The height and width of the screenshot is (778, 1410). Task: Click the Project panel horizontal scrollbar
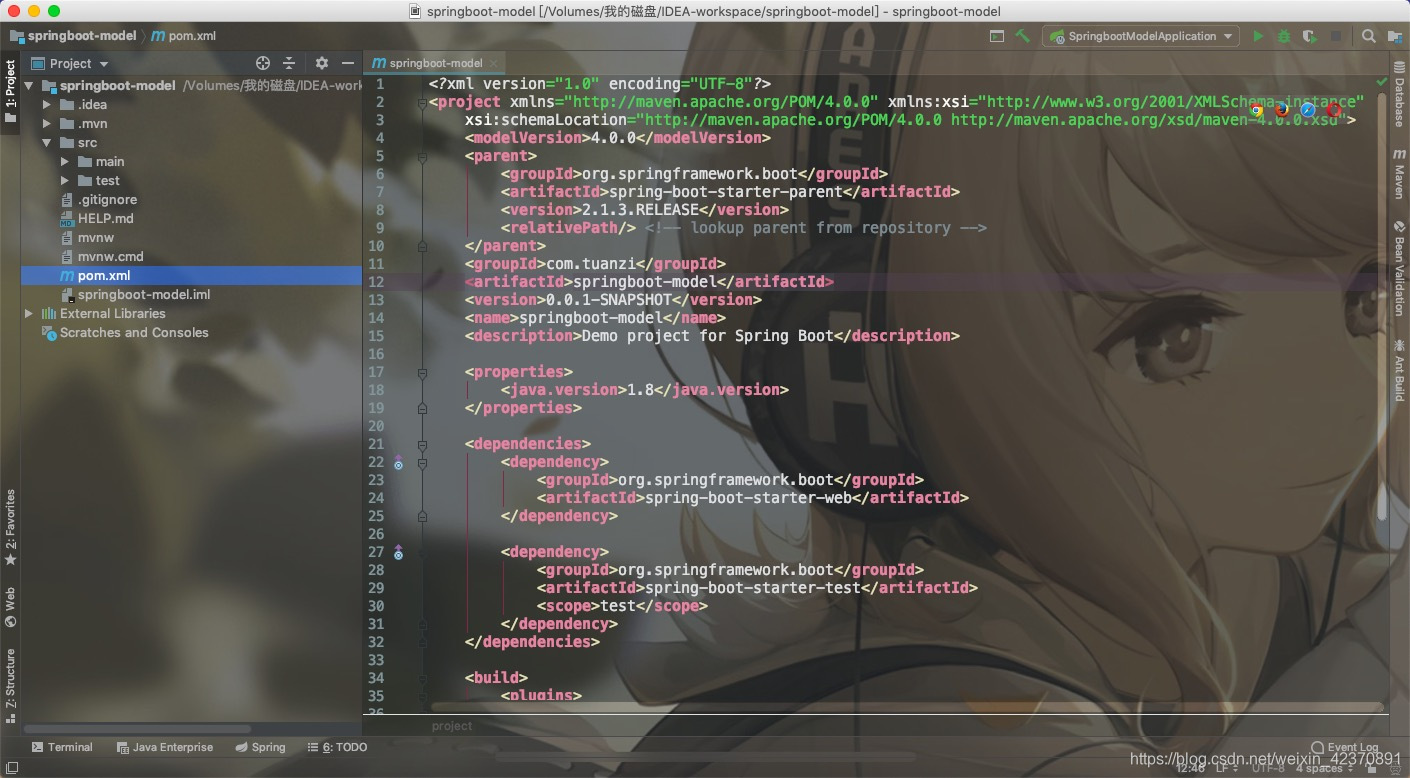pos(137,729)
